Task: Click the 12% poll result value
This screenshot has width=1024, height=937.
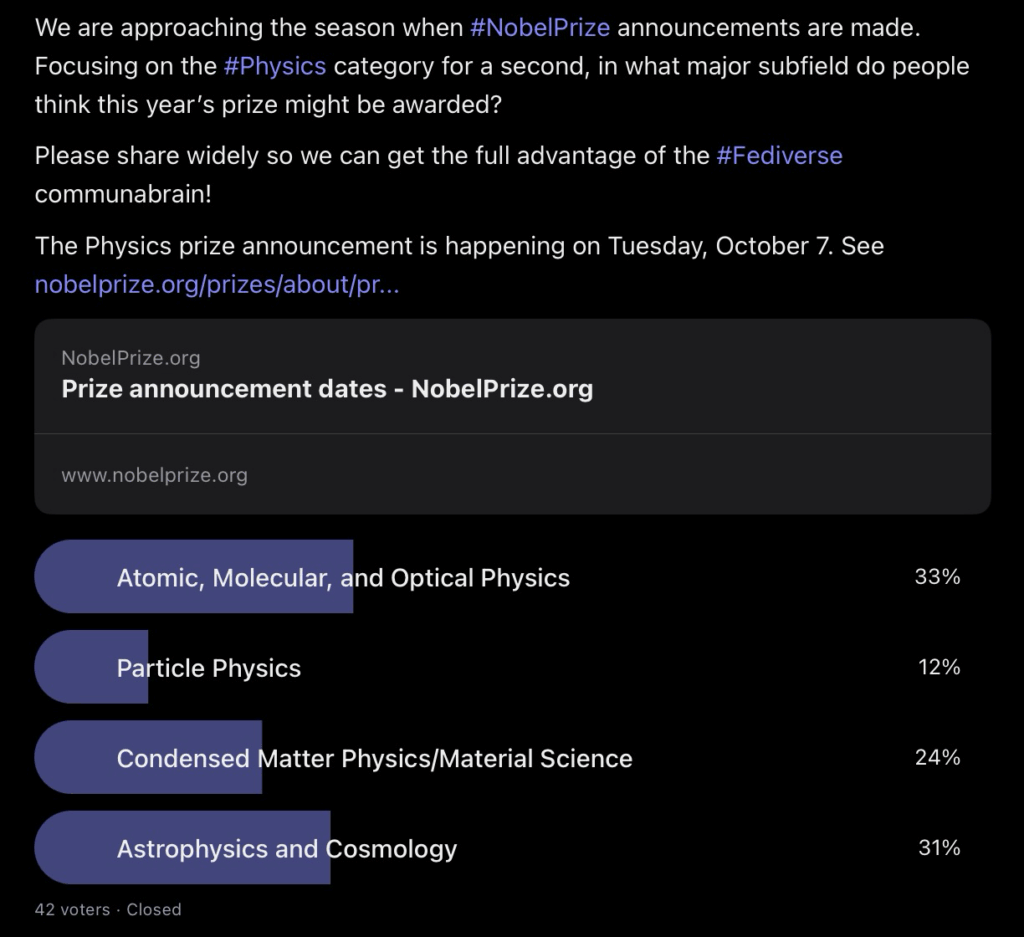Action: tap(938, 667)
